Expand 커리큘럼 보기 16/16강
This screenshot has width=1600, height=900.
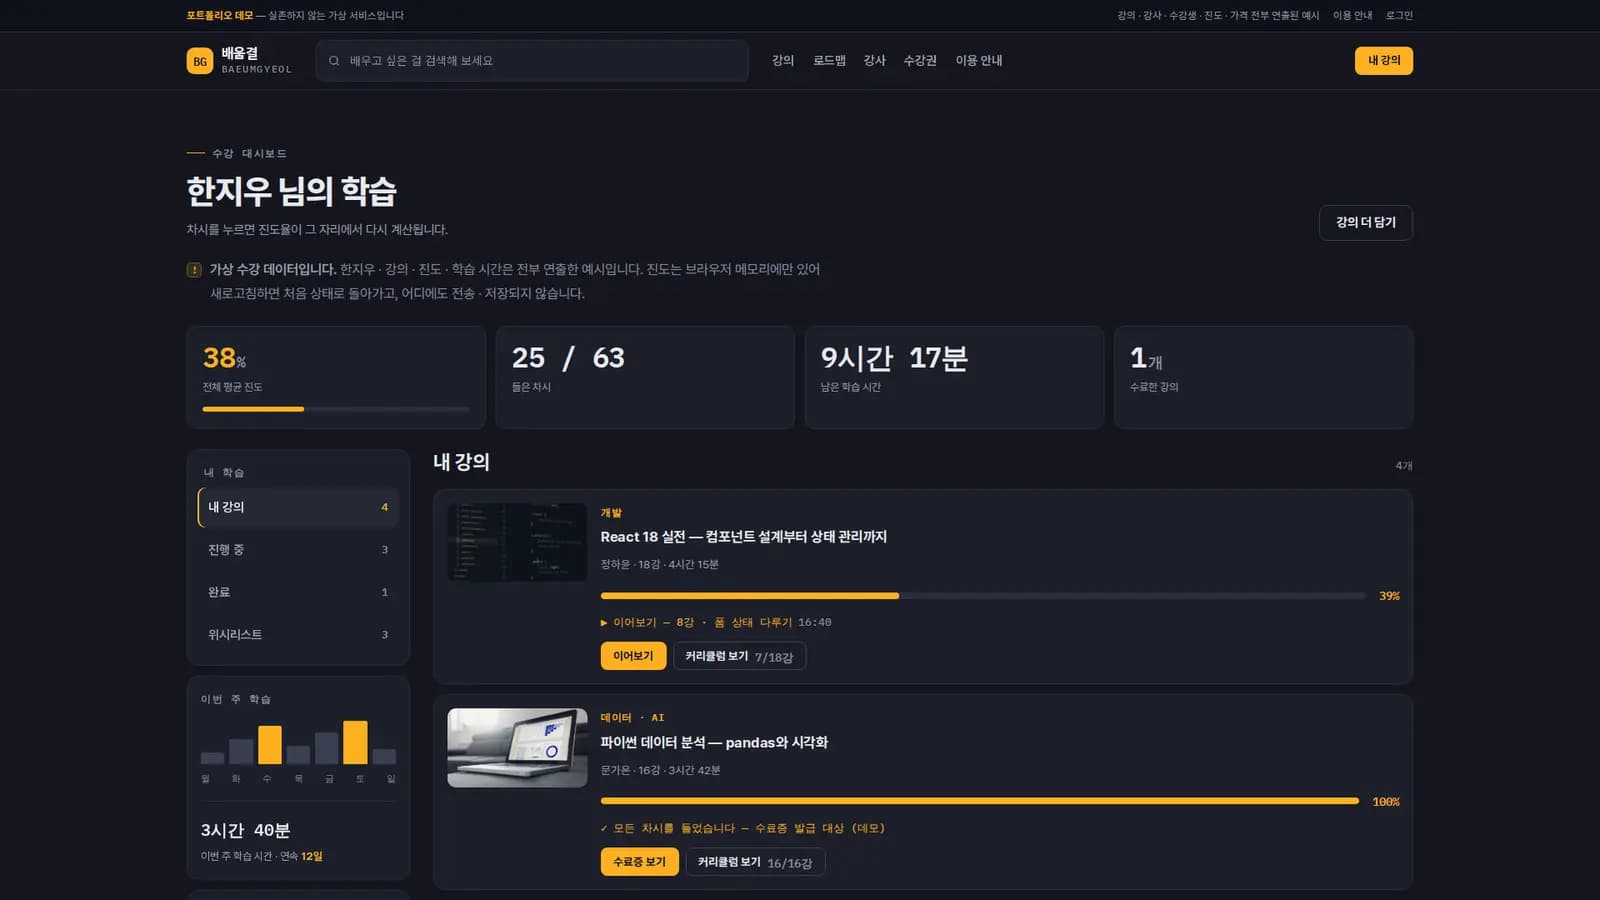pyautogui.click(x=755, y=862)
